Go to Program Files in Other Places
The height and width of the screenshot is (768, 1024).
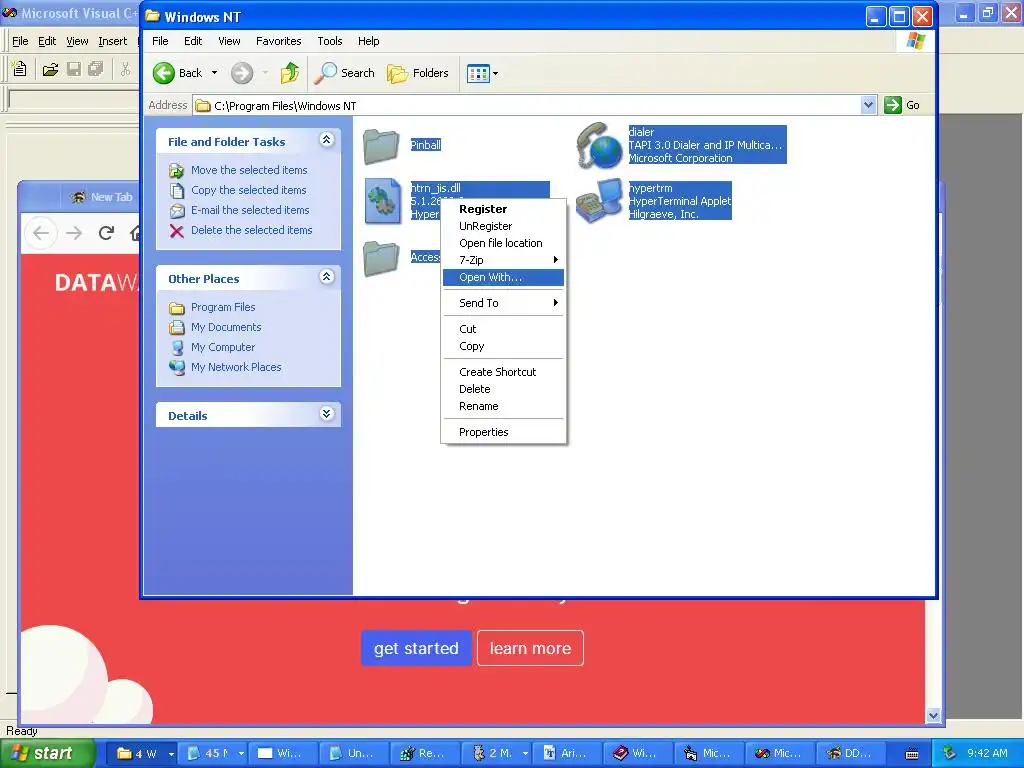pyautogui.click(x=223, y=307)
